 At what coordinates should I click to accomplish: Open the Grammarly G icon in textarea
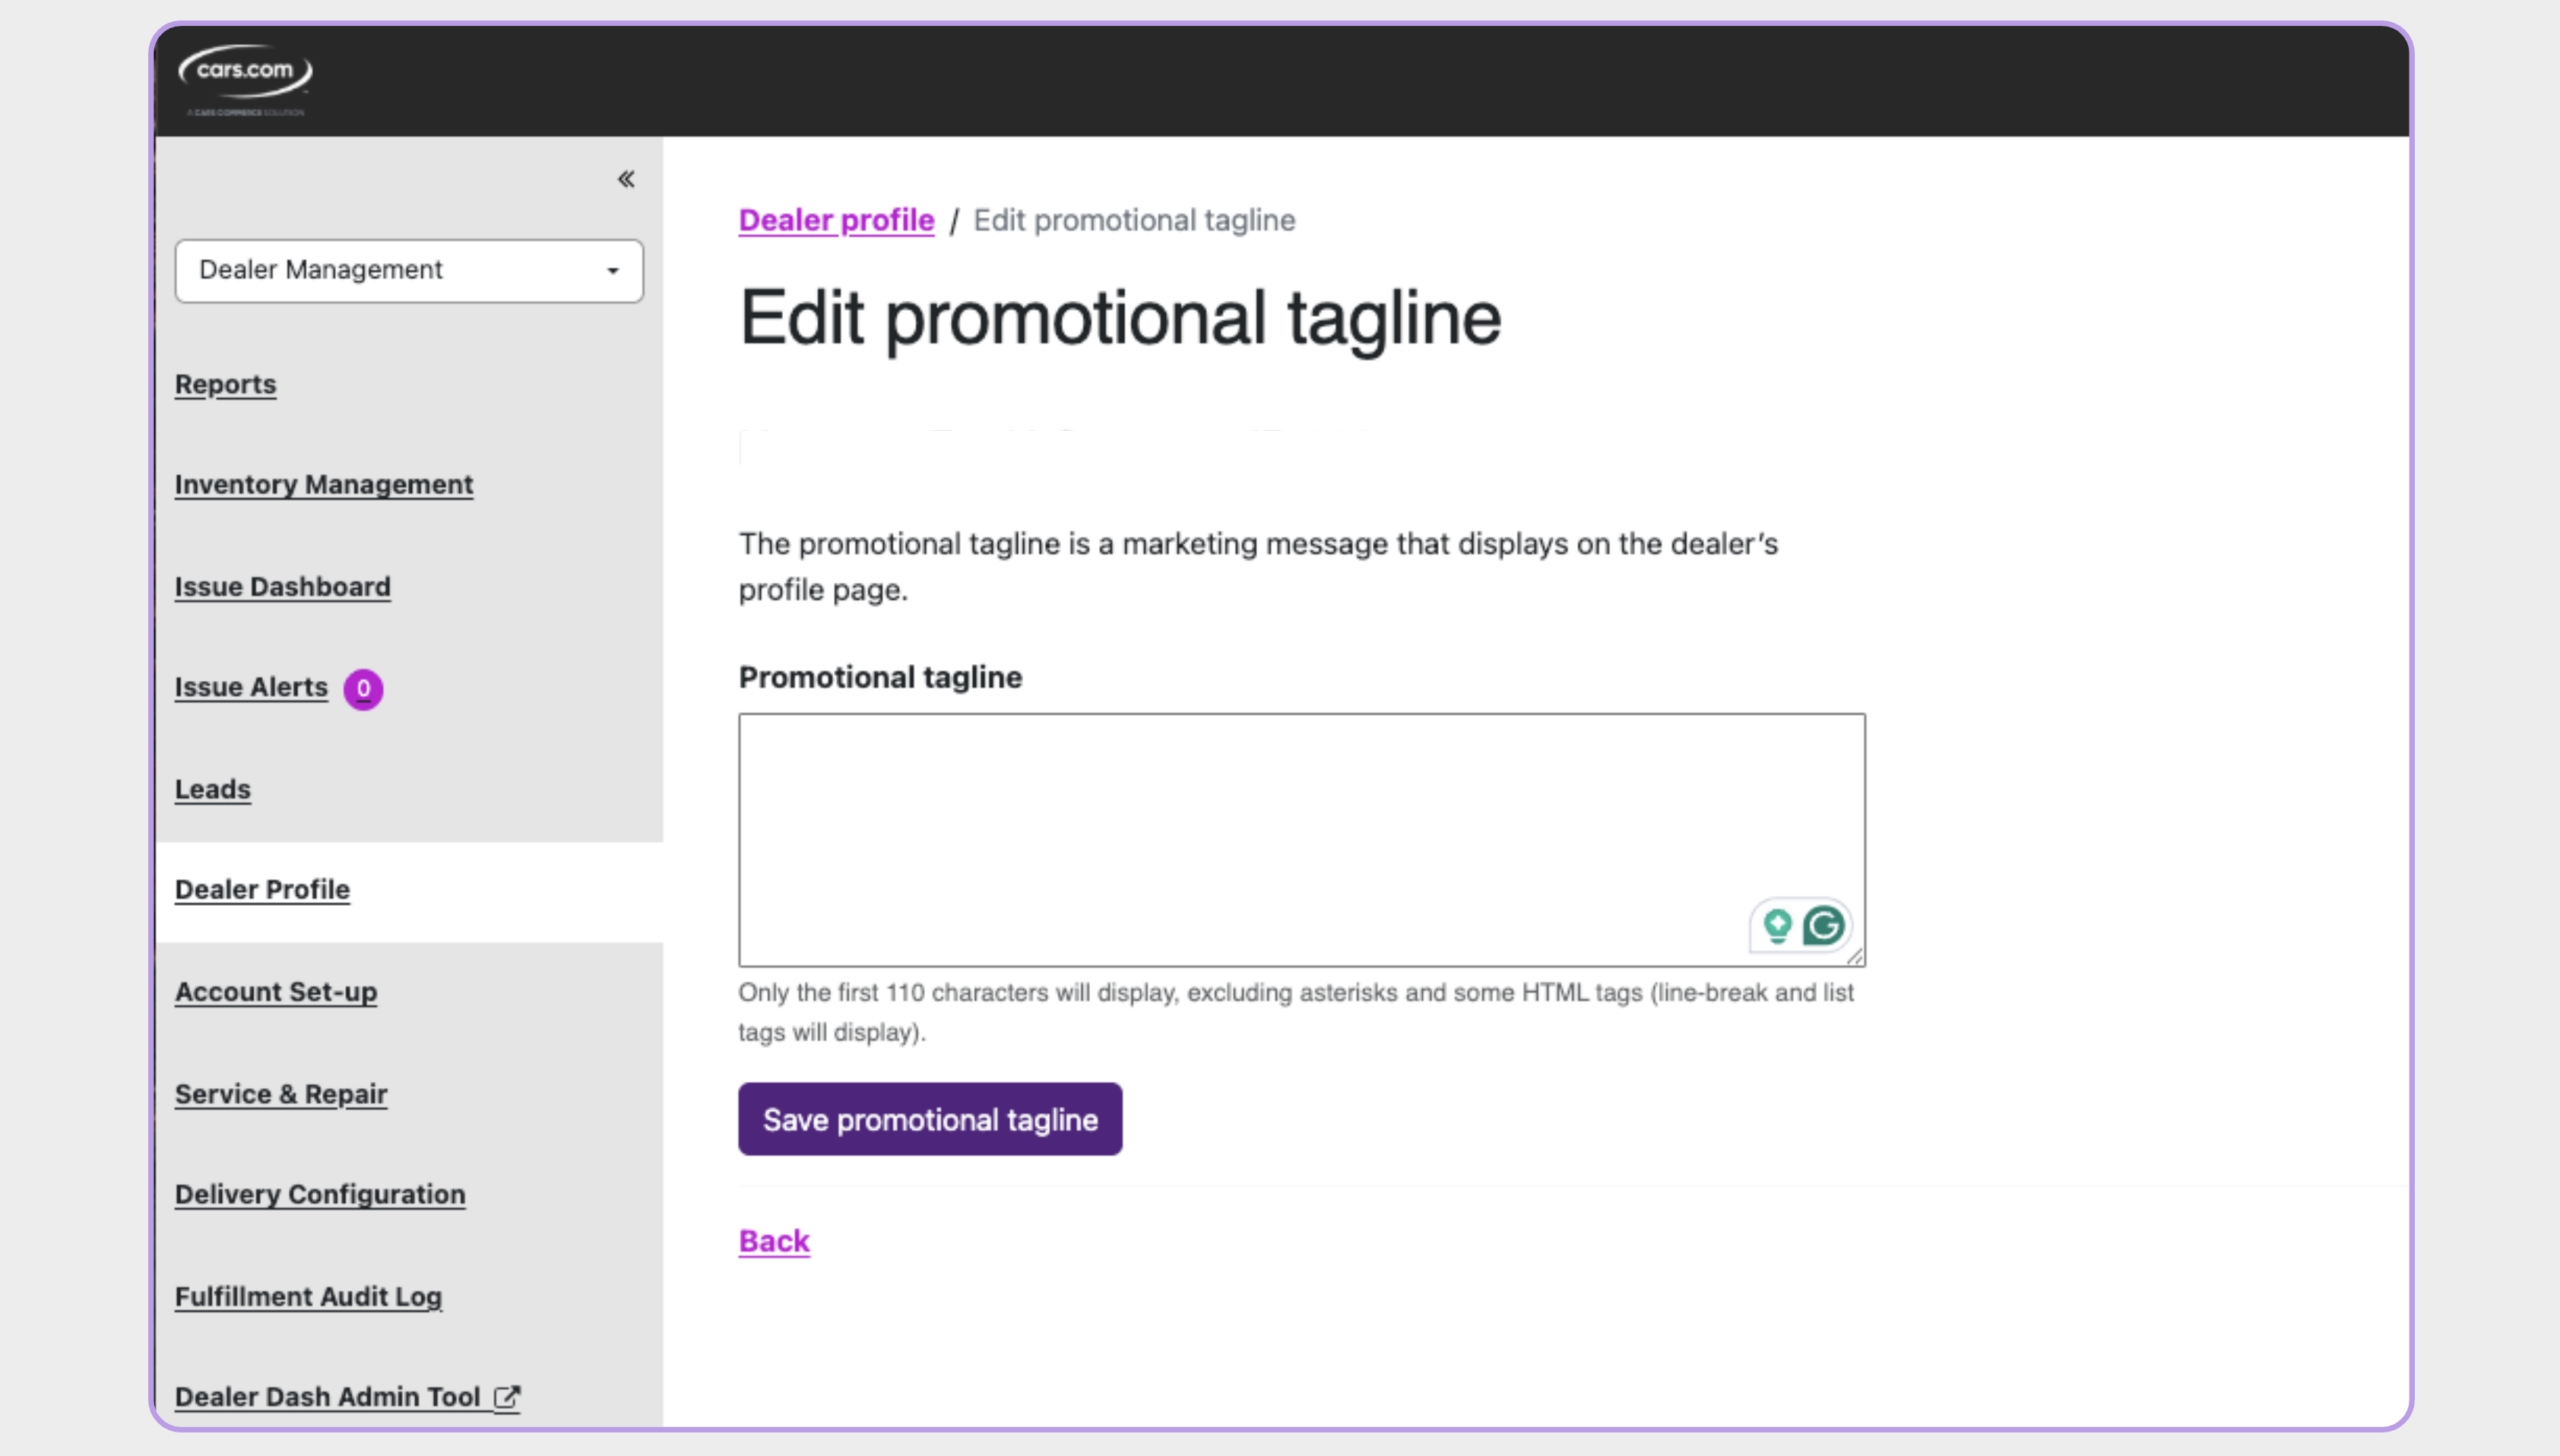[x=1824, y=925]
